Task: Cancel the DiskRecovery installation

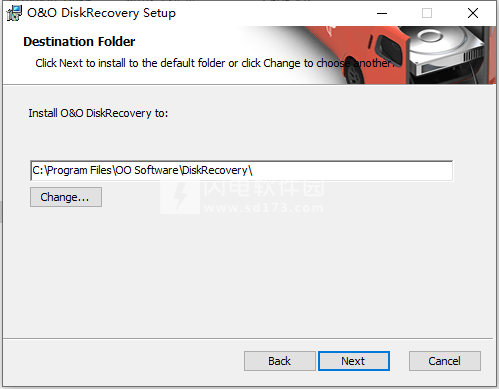Action: point(445,361)
